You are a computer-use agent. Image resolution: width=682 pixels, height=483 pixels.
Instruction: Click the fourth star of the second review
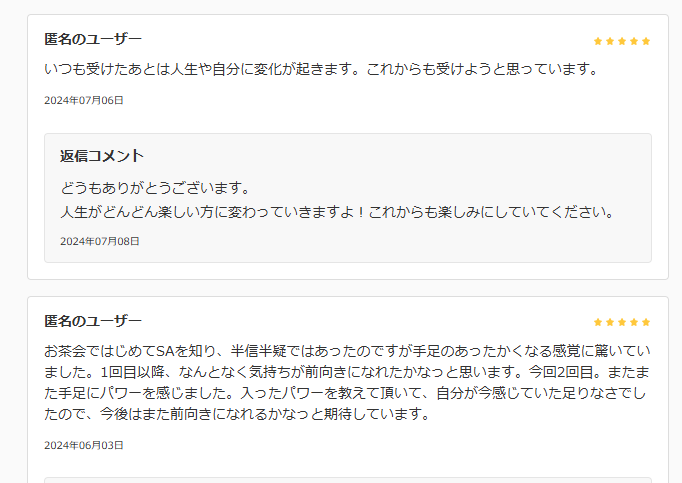tap(634, 322)
